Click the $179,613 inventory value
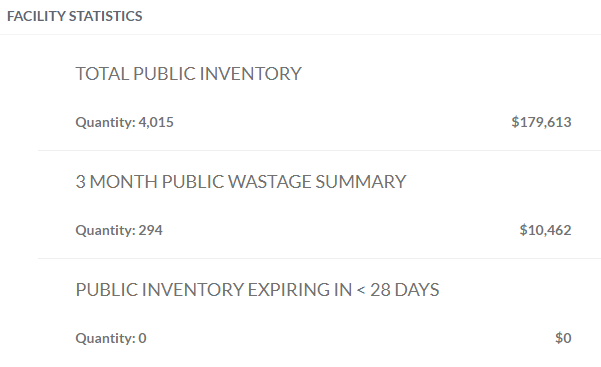This screenshot has width=601, height=367. [x=541, y=122]
